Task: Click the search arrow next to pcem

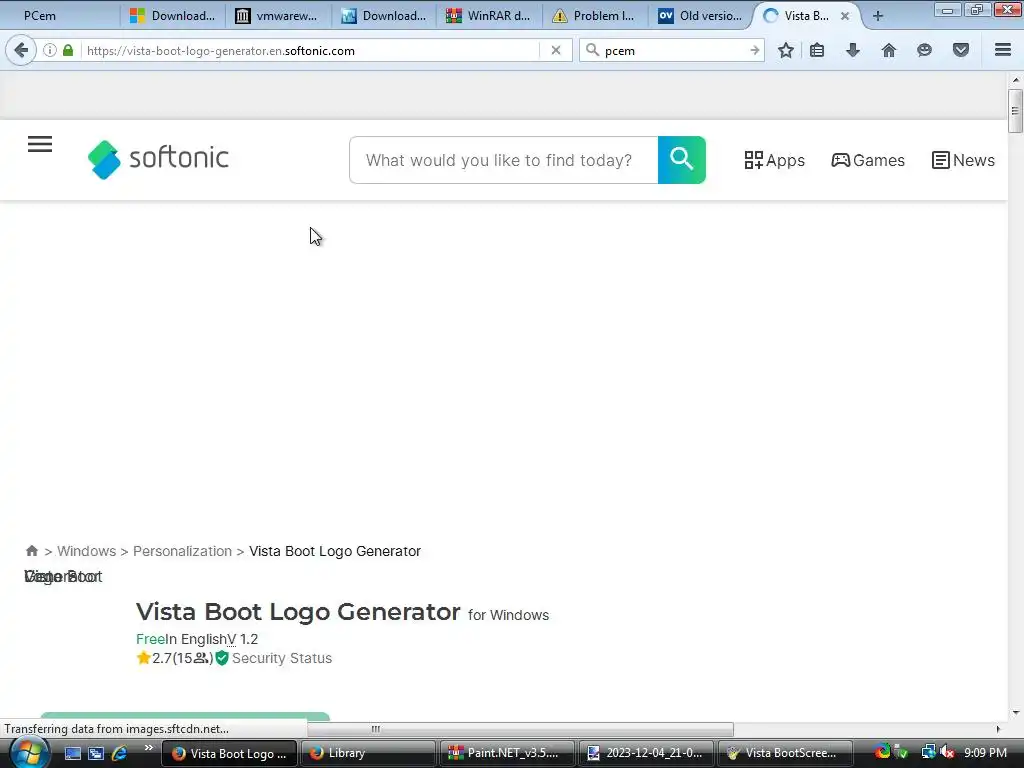Action: point(754,50)
